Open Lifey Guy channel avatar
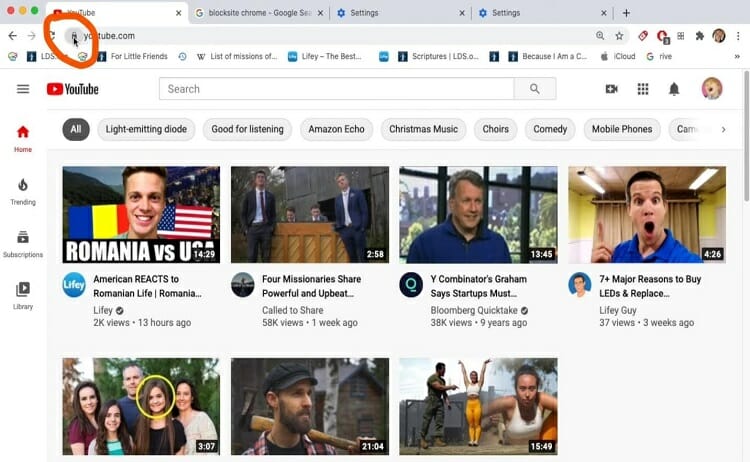 pos(580,285)
